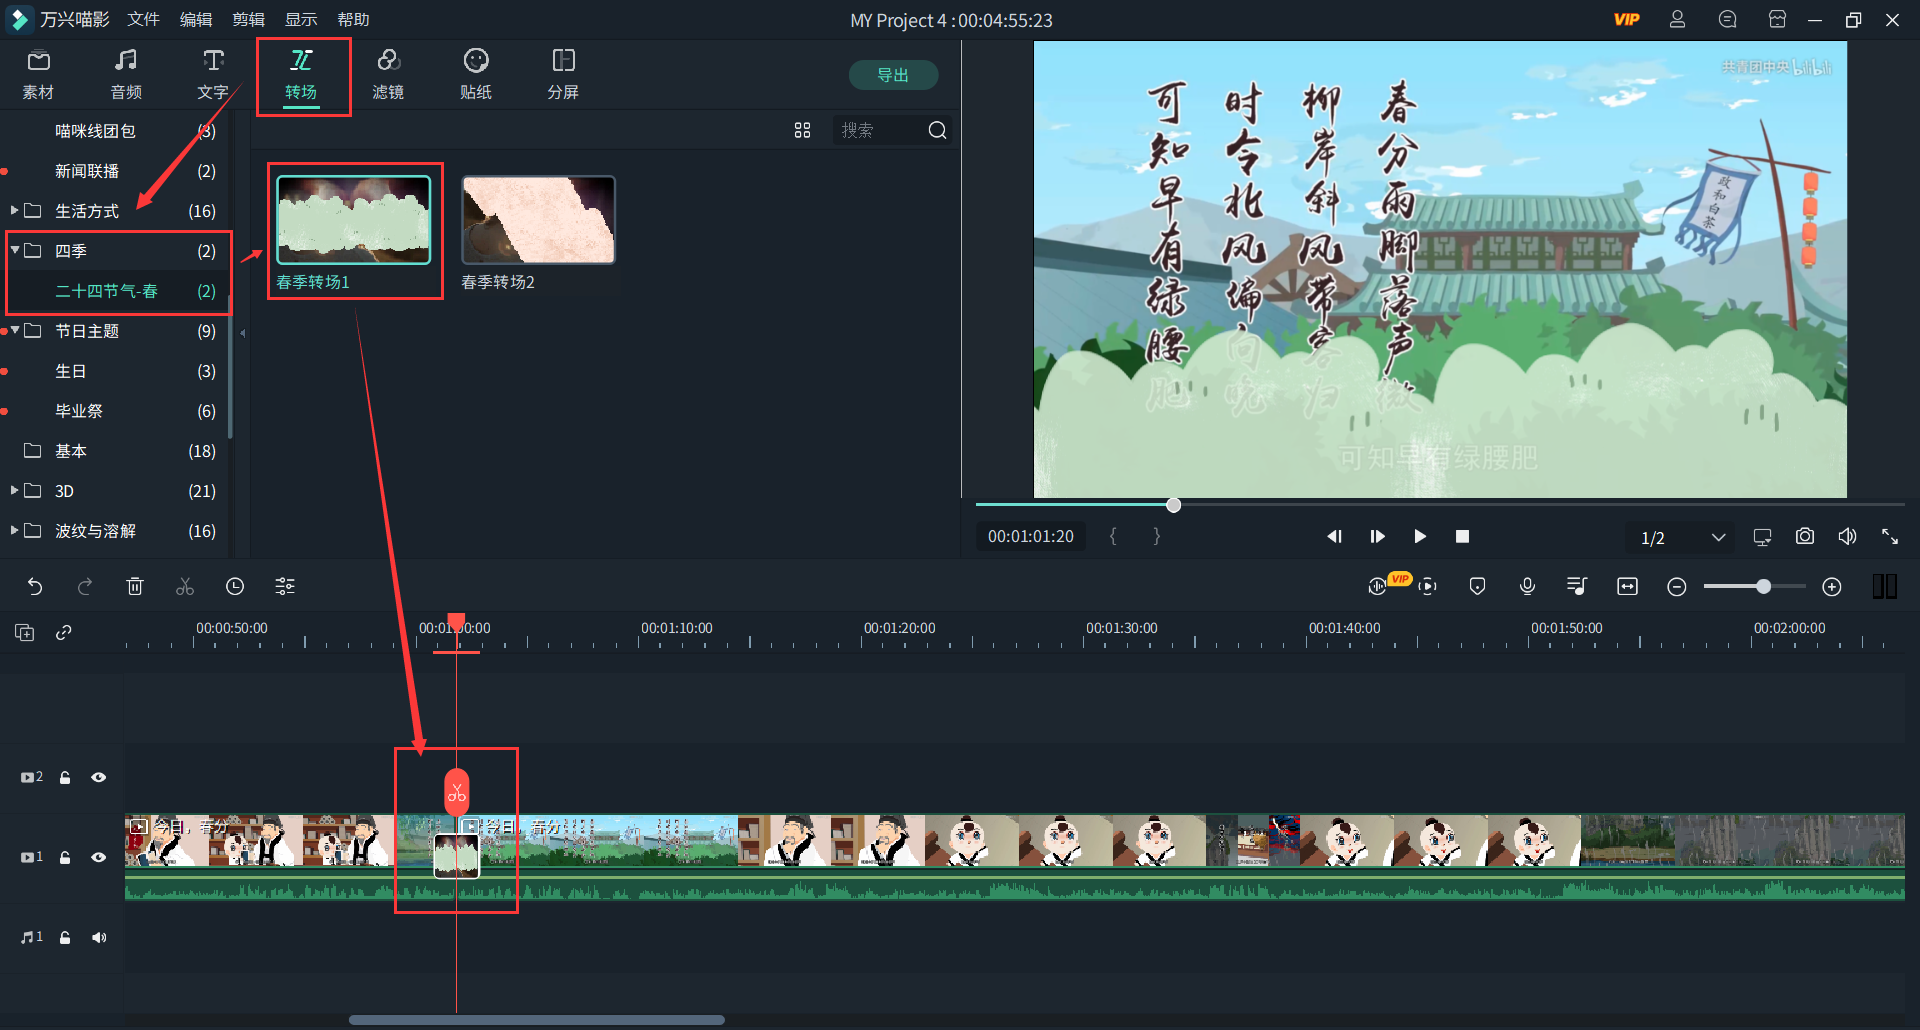Switch to grid view icon beside search
1920x1030 pixels.
pos(802,130)
